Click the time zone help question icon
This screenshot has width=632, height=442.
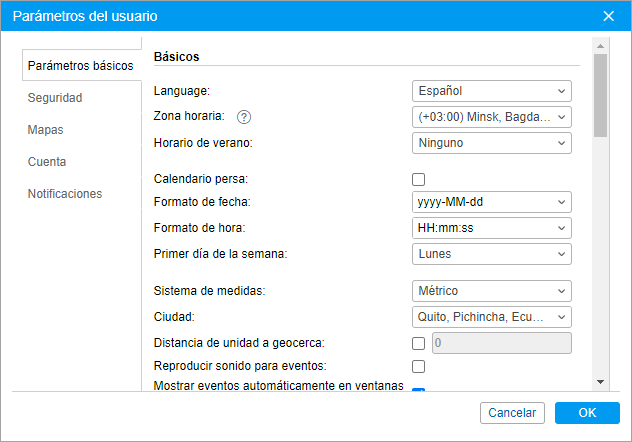(244, 117)
